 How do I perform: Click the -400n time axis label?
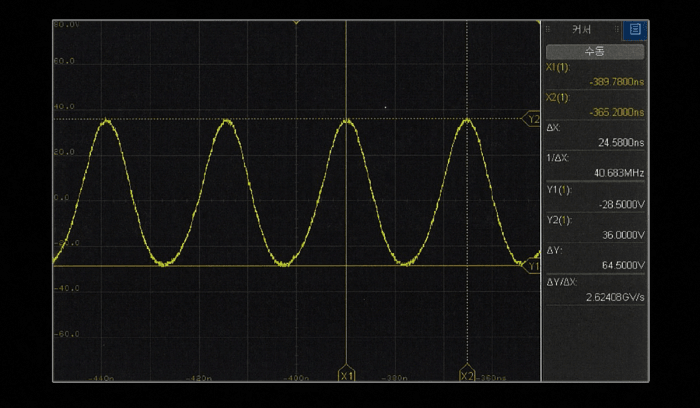coord(296,379)
